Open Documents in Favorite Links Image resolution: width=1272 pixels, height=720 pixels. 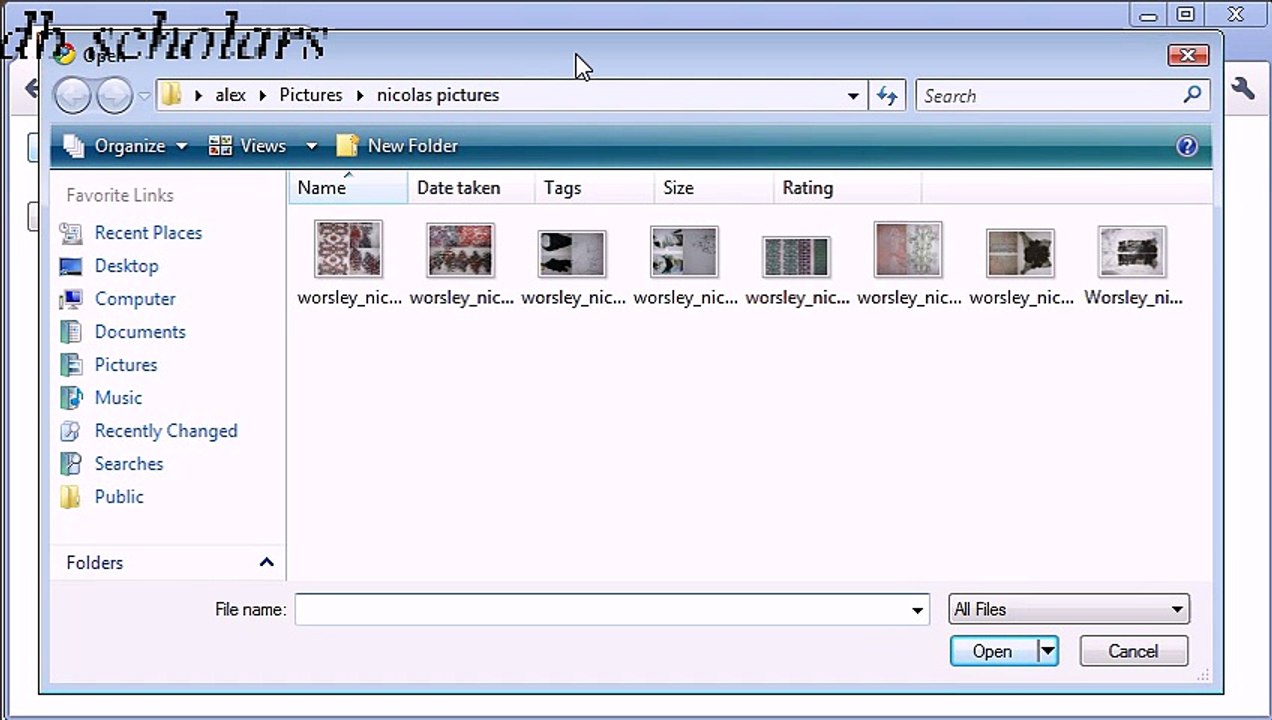[x=140, y=332]
